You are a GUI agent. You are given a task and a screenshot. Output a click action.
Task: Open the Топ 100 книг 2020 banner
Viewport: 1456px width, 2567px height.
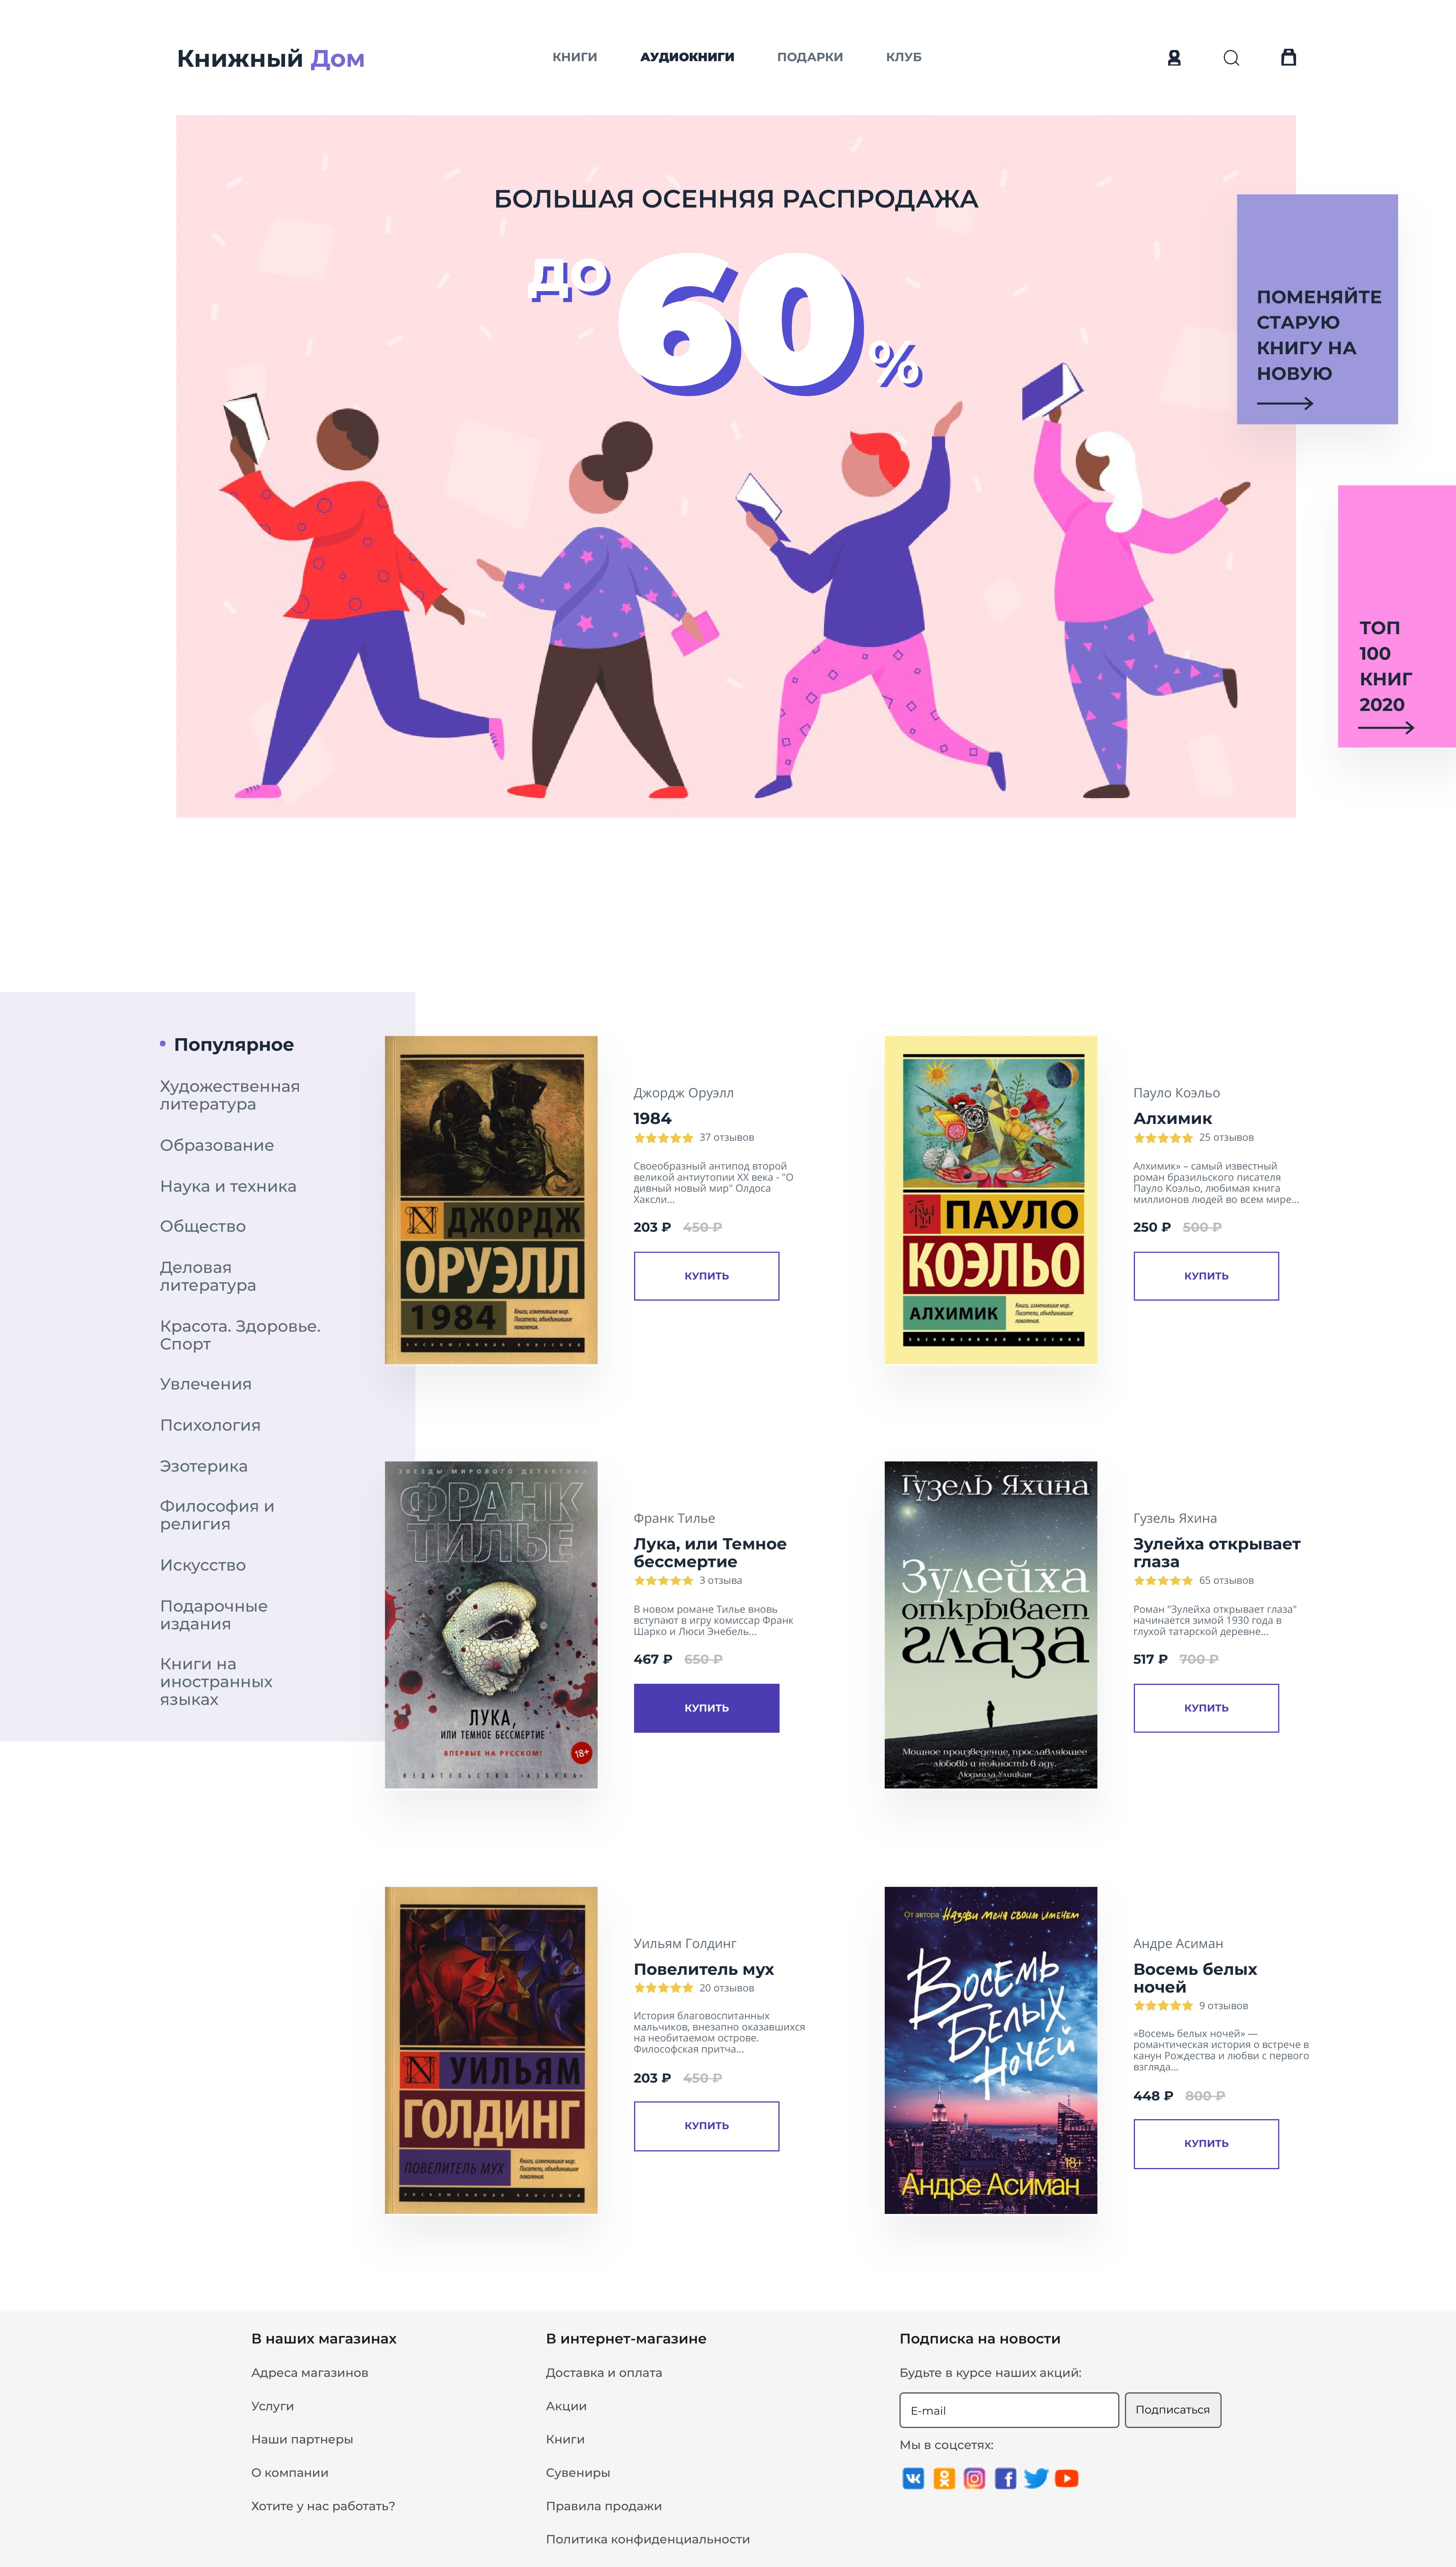(1397, 616)
